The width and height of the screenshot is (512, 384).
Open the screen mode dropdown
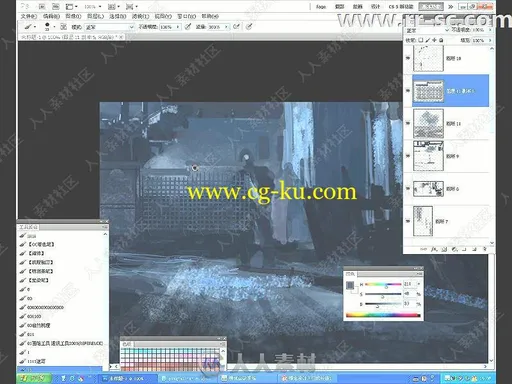click(x=132, y=6)
